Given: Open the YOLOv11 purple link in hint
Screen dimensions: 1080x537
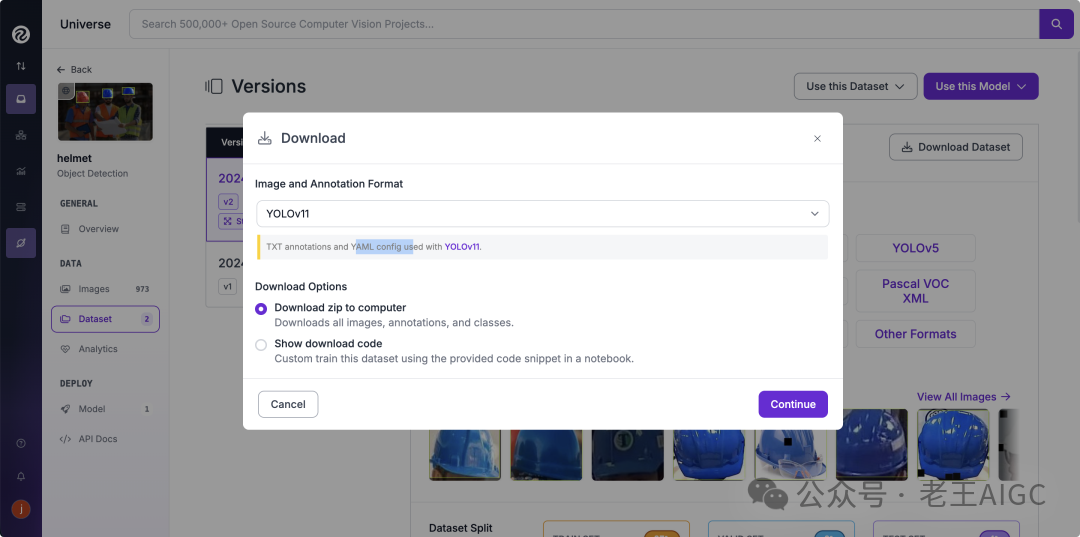Looking at the screenshot, I should (x=462, y=246).
